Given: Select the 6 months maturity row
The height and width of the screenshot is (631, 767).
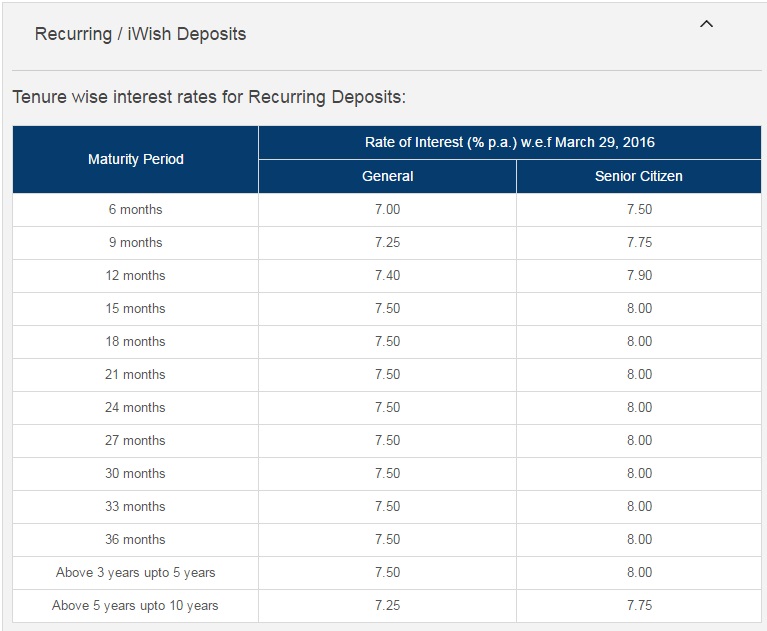Looking at the screenshot, I should tap(387, 209).
